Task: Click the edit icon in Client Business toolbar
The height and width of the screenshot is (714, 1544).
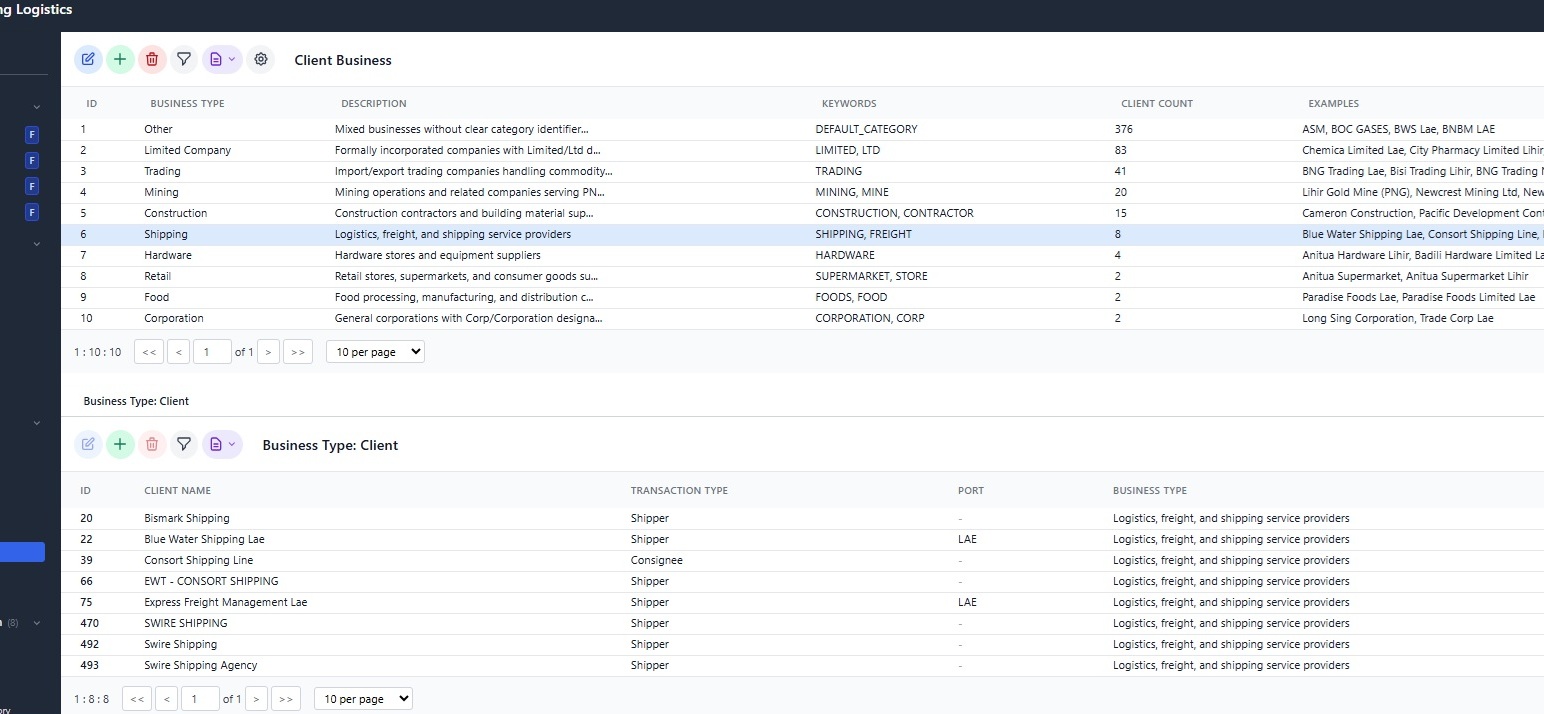Action: [x=88, y=60]
